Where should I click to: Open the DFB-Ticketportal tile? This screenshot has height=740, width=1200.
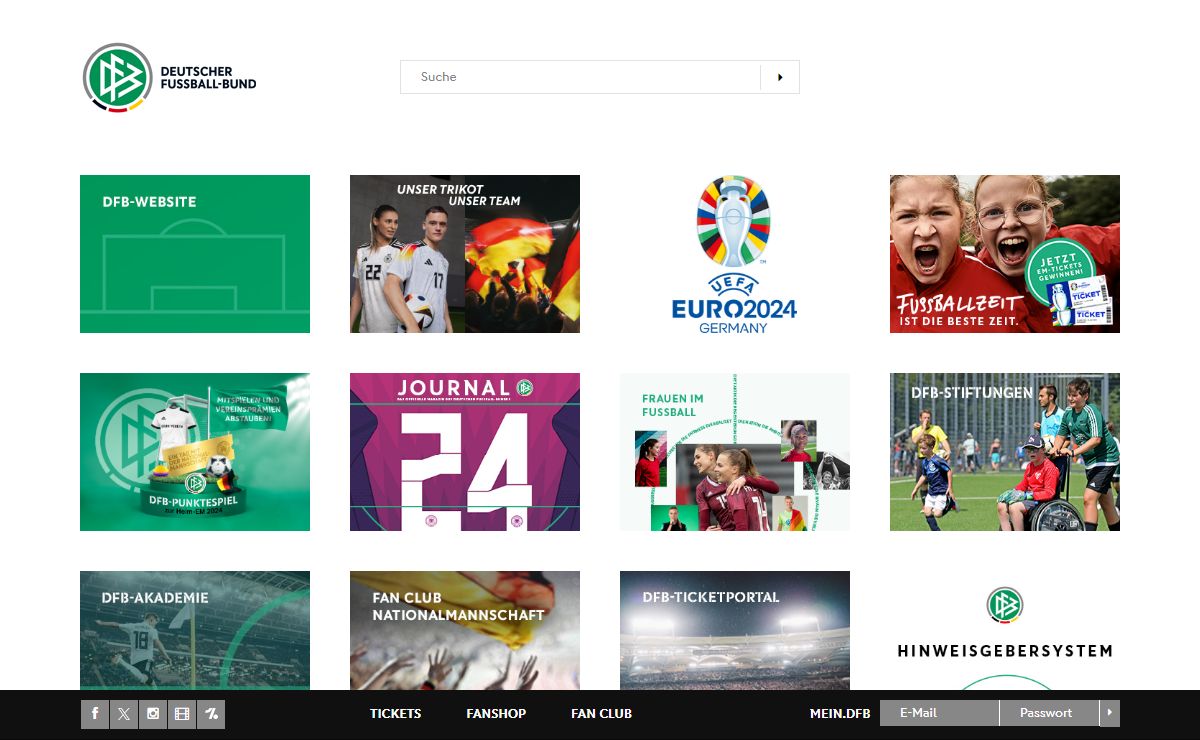point(735,630)
